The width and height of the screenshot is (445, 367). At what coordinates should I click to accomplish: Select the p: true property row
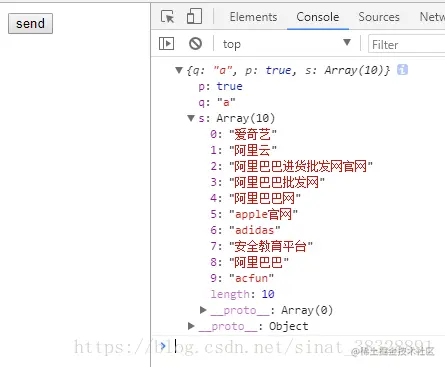[220, 86]
